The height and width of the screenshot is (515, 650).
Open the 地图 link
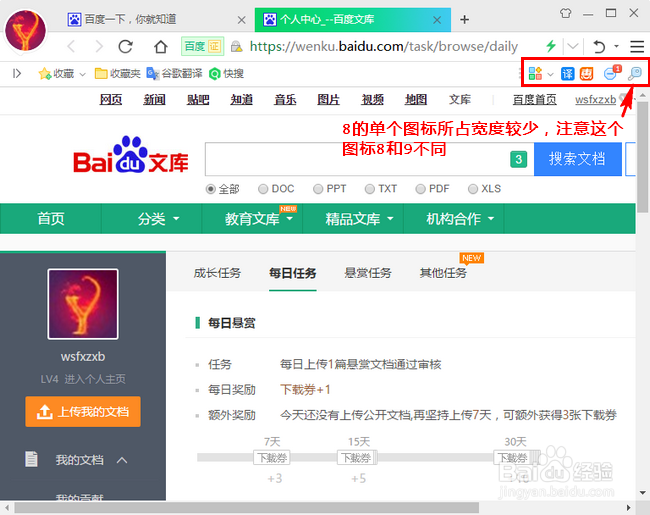tap(416, 100)
